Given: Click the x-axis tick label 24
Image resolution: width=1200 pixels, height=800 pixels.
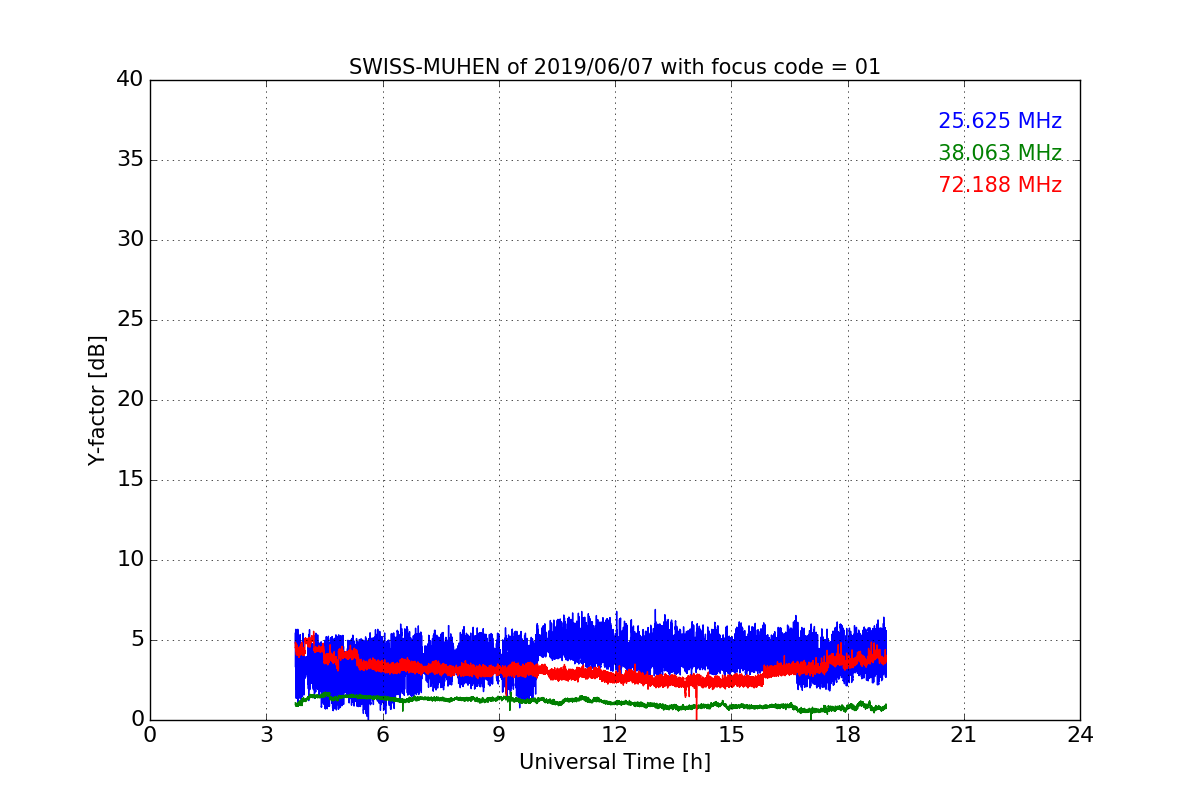Looking at the screenshot, I should coord(1080,735).
